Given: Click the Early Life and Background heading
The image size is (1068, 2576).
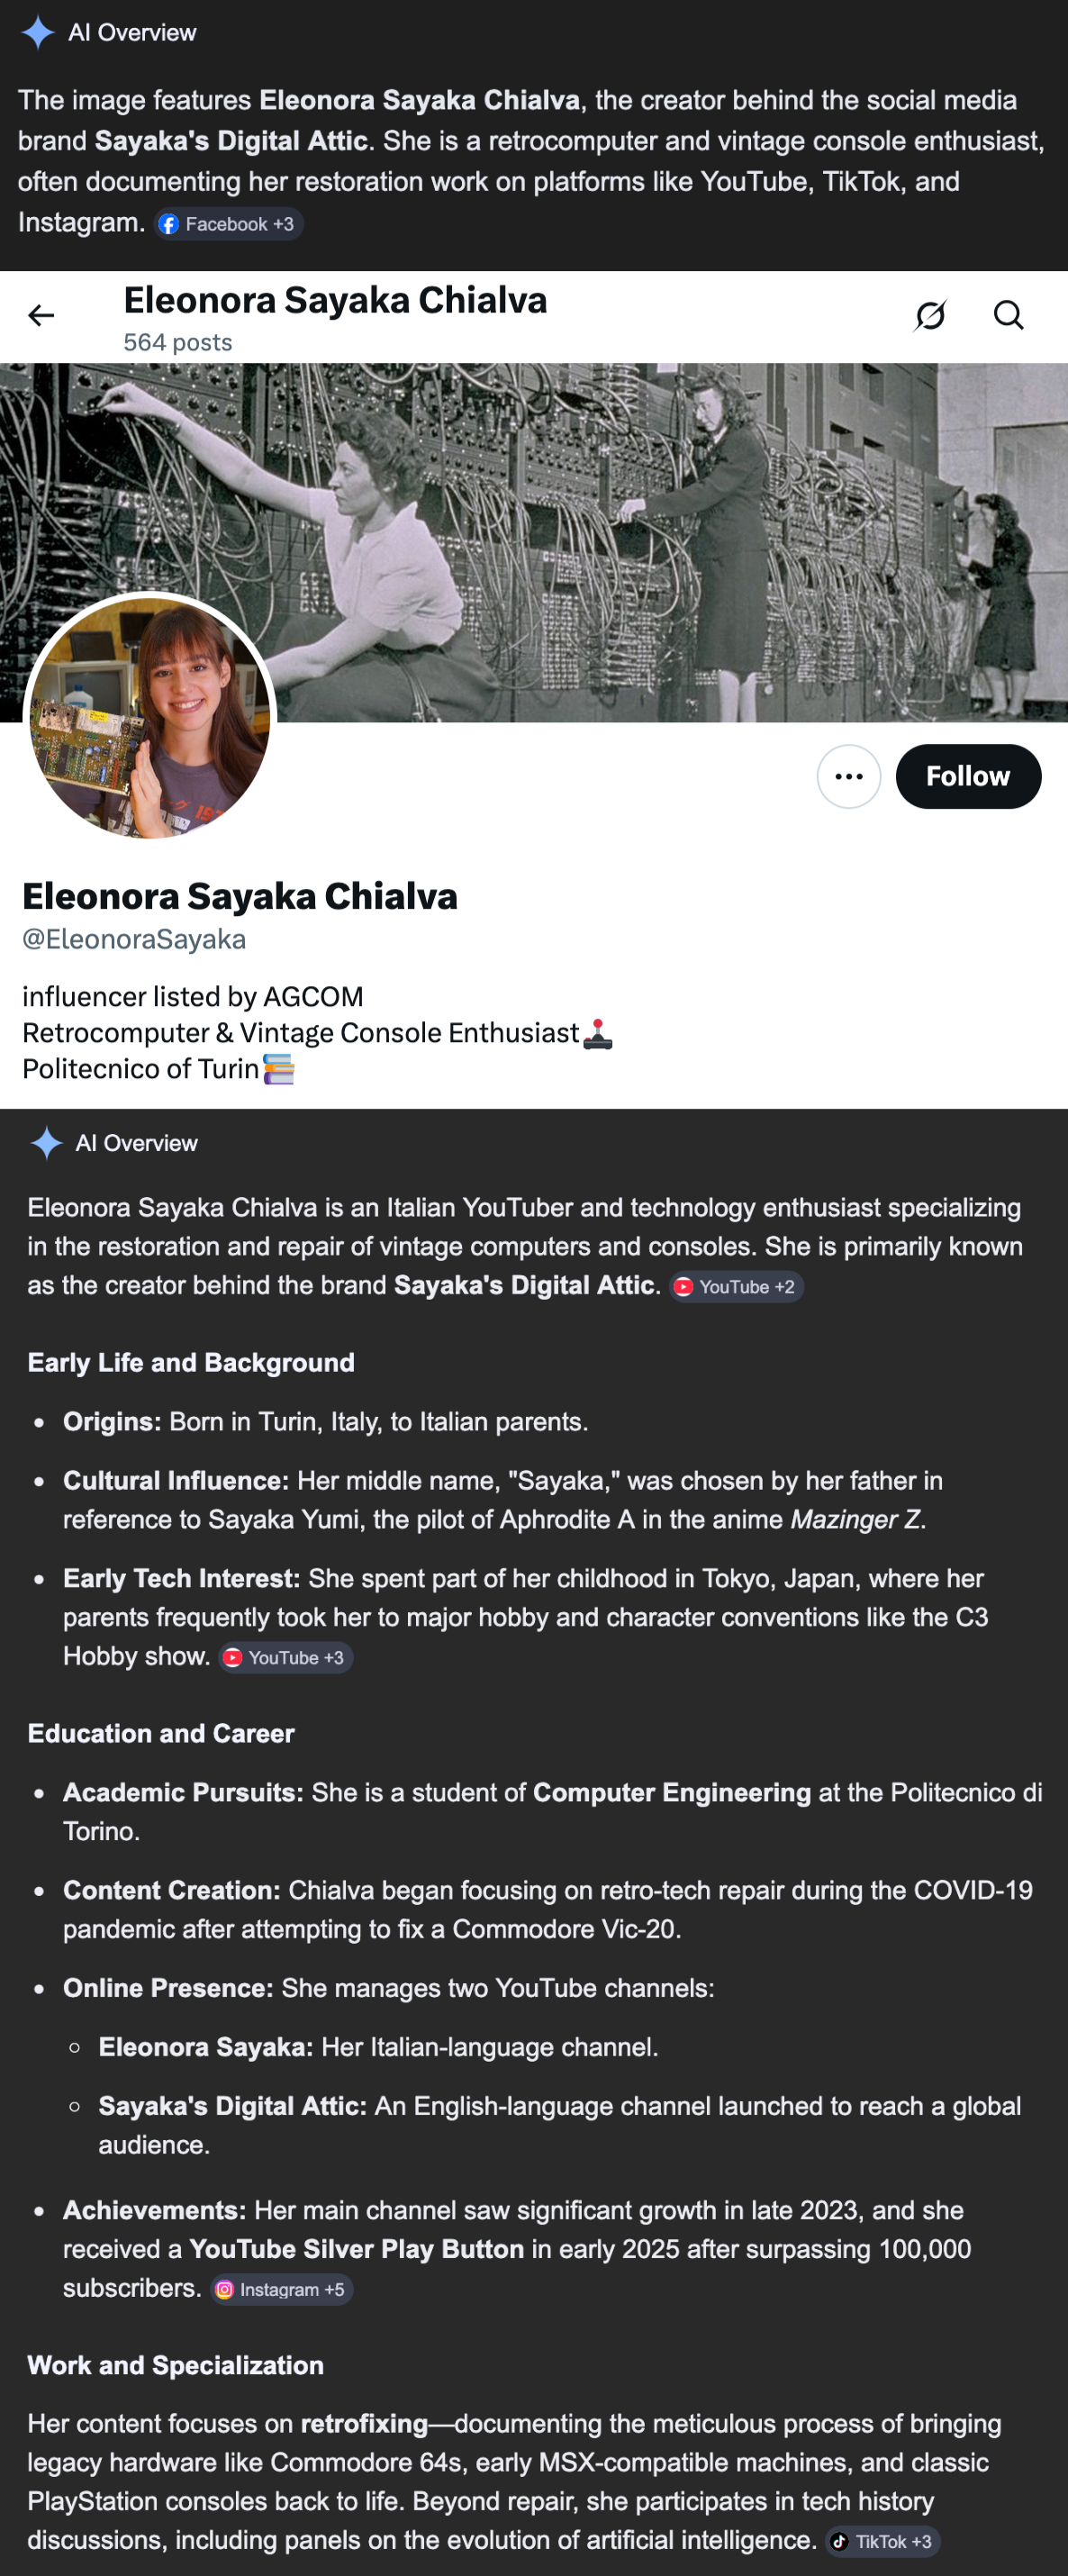Looking at the screenshot, I should click(x=191, y=1362).
